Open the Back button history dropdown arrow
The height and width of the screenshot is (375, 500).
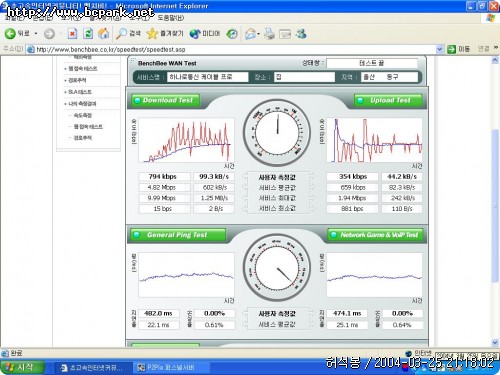tap(36, 34)
